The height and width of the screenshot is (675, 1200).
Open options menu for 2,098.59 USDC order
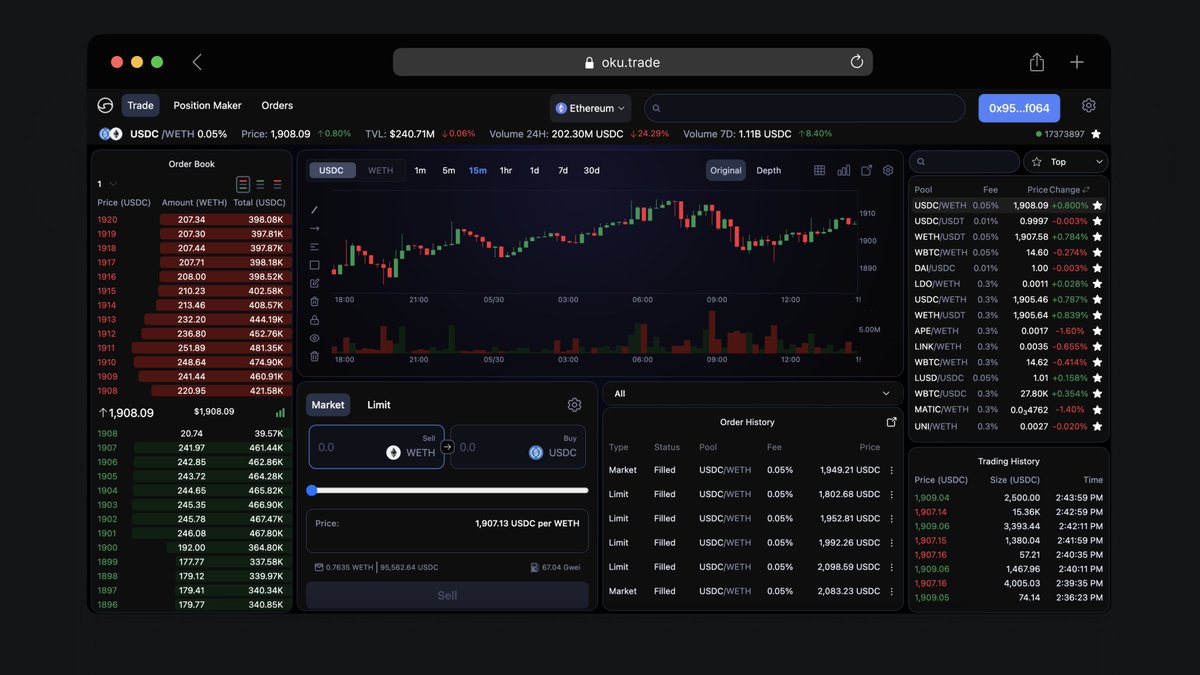tap(892, 567)
